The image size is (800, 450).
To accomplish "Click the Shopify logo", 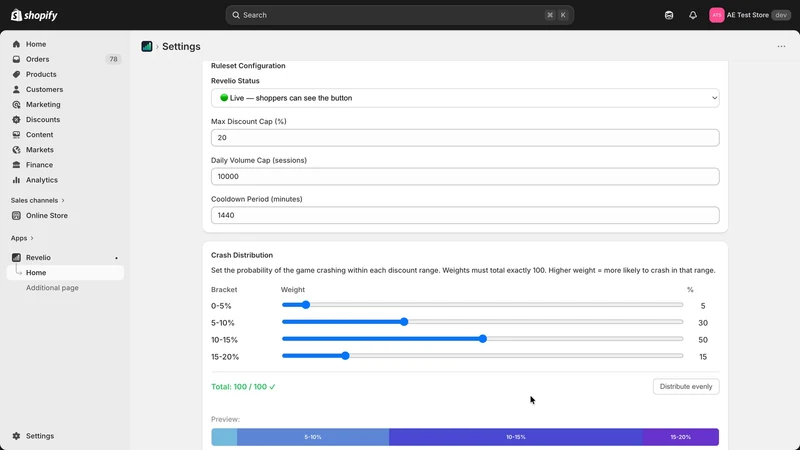I will (34, 15).
